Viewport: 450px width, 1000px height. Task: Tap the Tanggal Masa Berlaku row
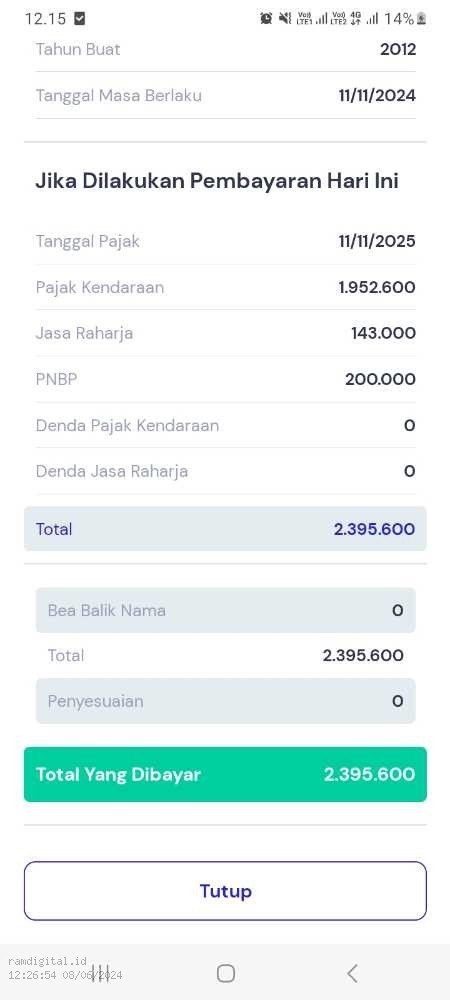coord(225,96)
